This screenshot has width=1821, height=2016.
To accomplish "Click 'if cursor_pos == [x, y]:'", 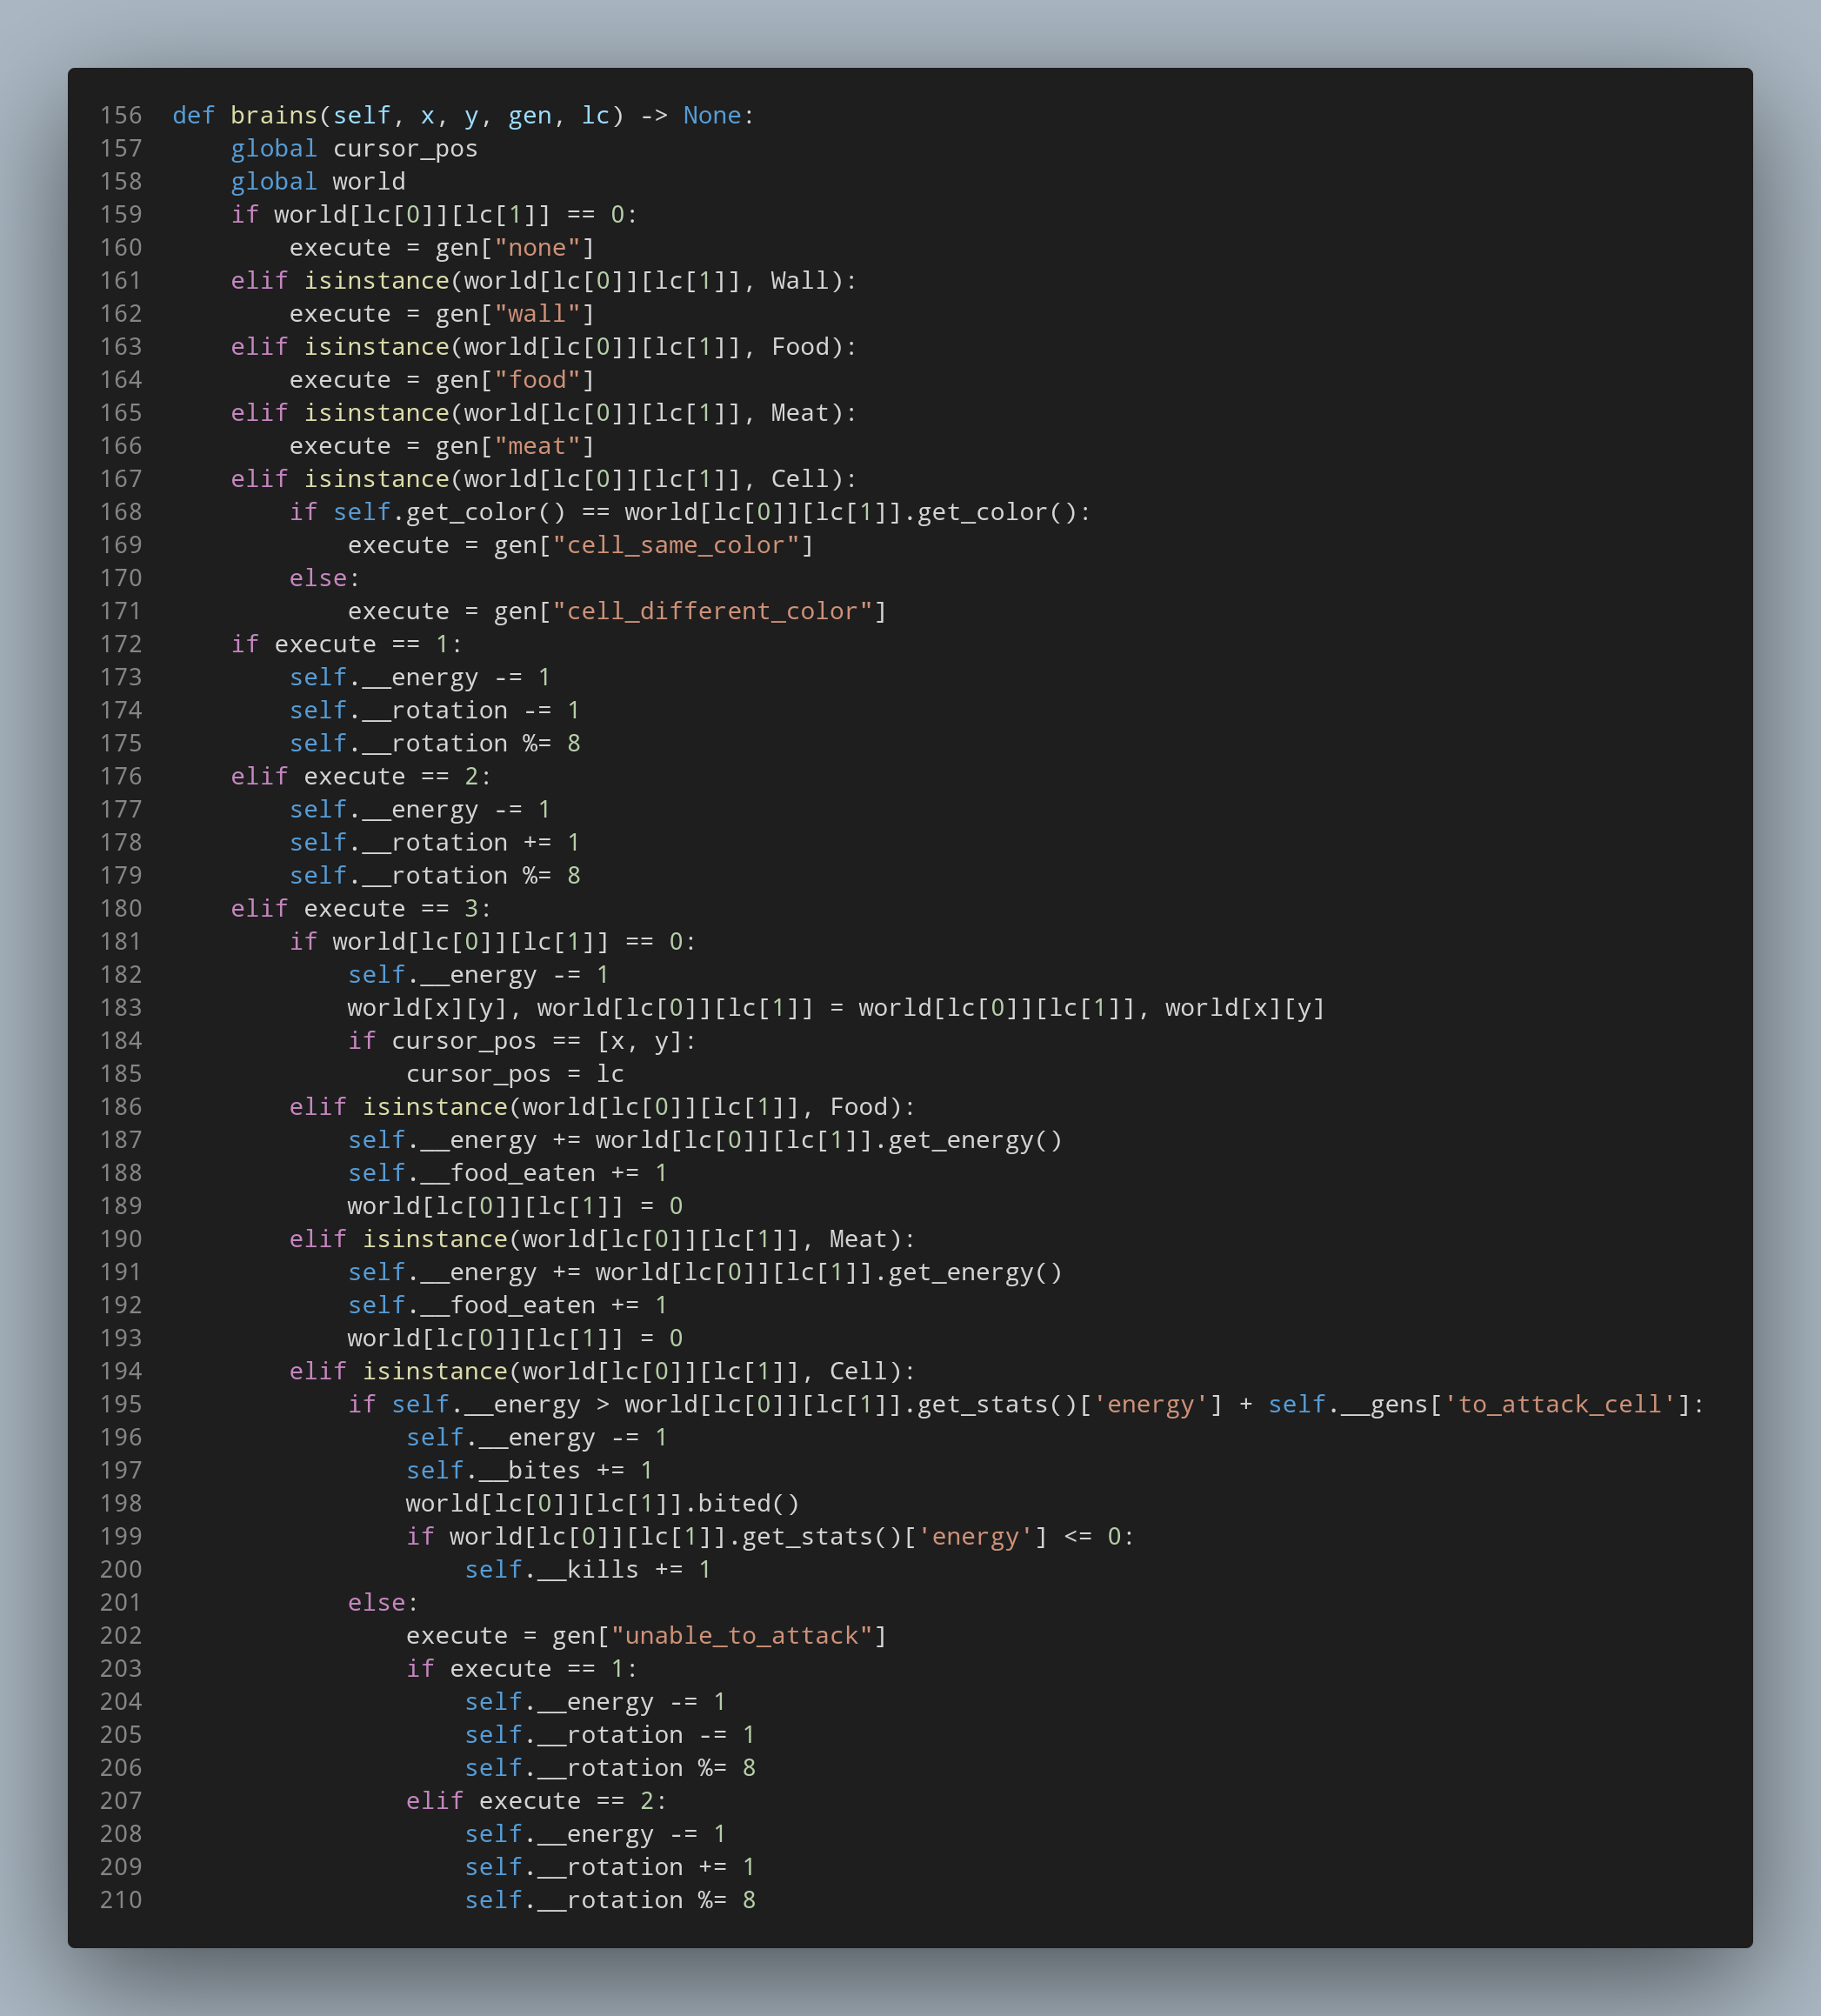I will coord(522,1041).
